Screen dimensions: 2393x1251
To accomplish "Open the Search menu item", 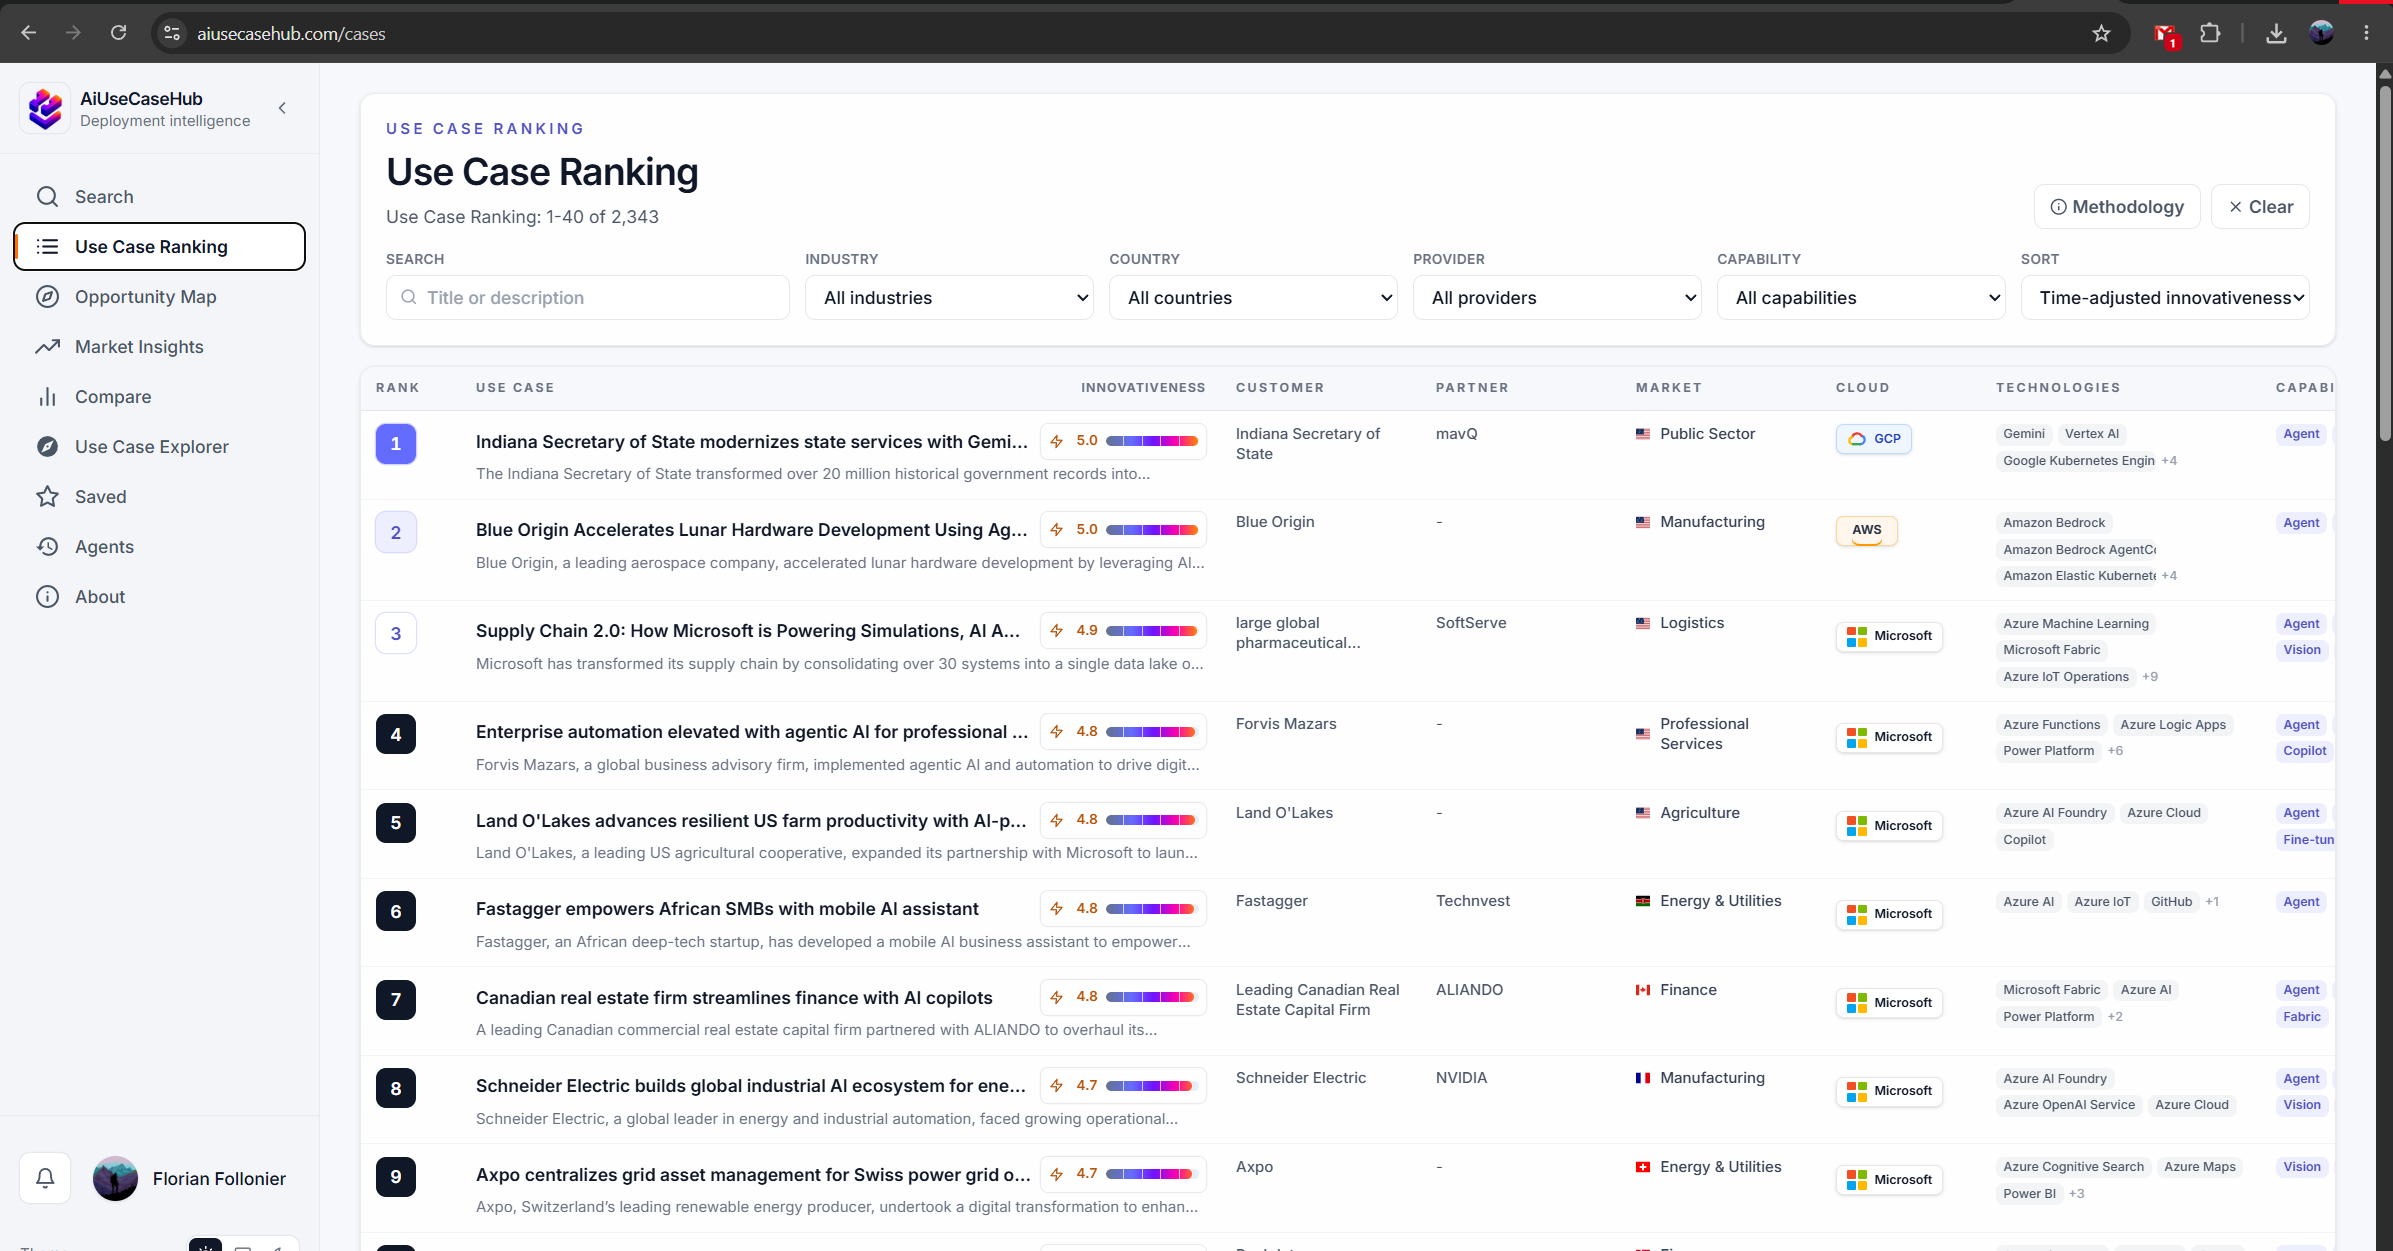I will point(160,197).
